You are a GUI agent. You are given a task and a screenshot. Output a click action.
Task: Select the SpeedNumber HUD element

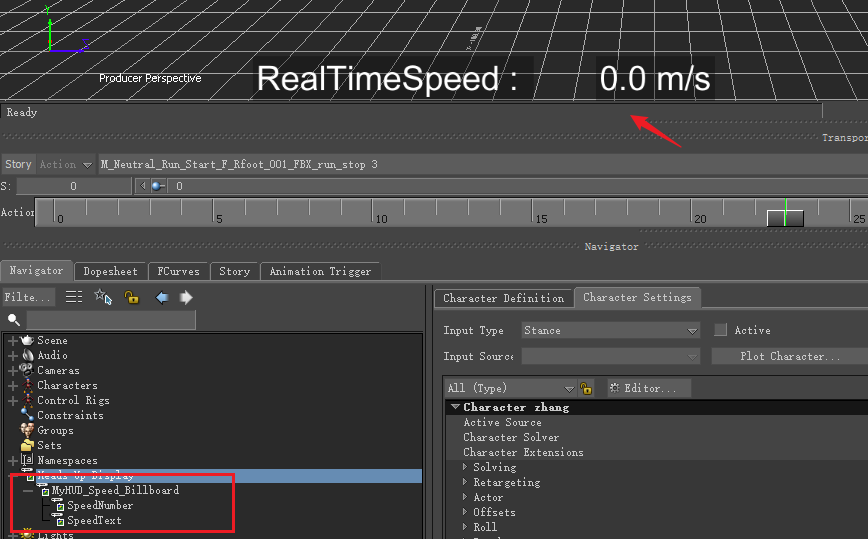click(x=99, y=506)
